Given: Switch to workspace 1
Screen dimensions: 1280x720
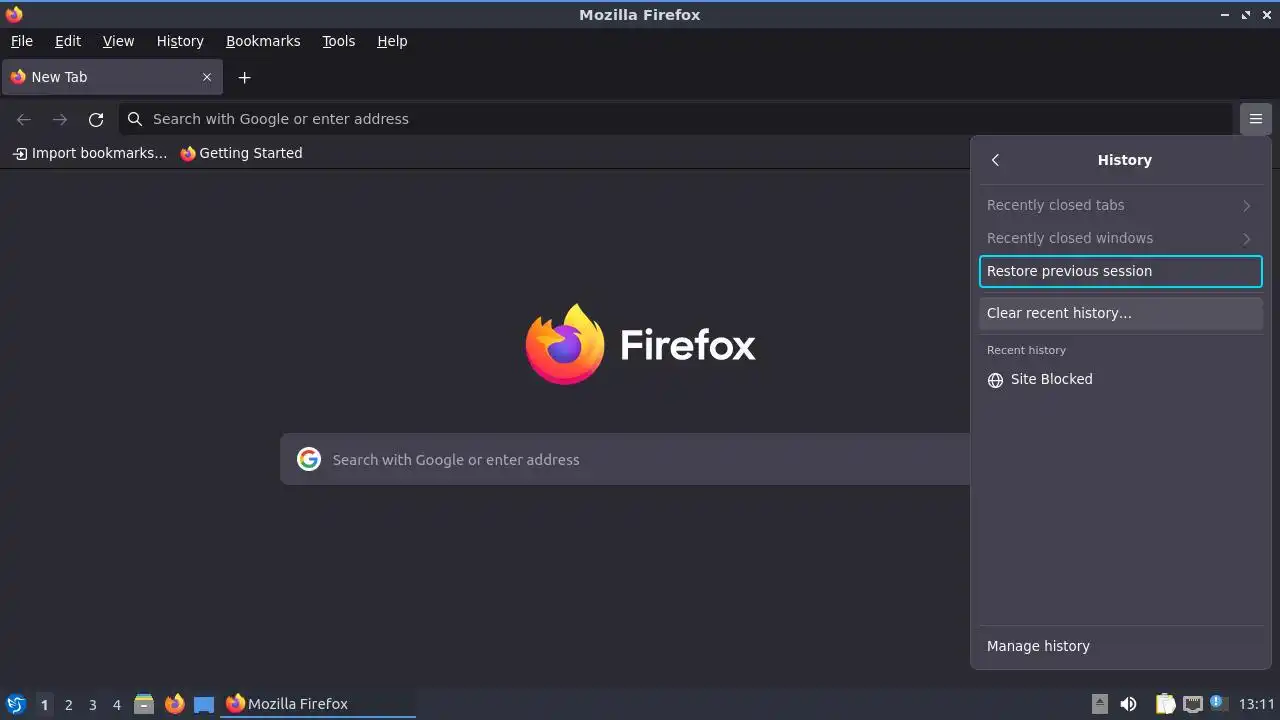Looking at the screenshot, I should point(44,704).
